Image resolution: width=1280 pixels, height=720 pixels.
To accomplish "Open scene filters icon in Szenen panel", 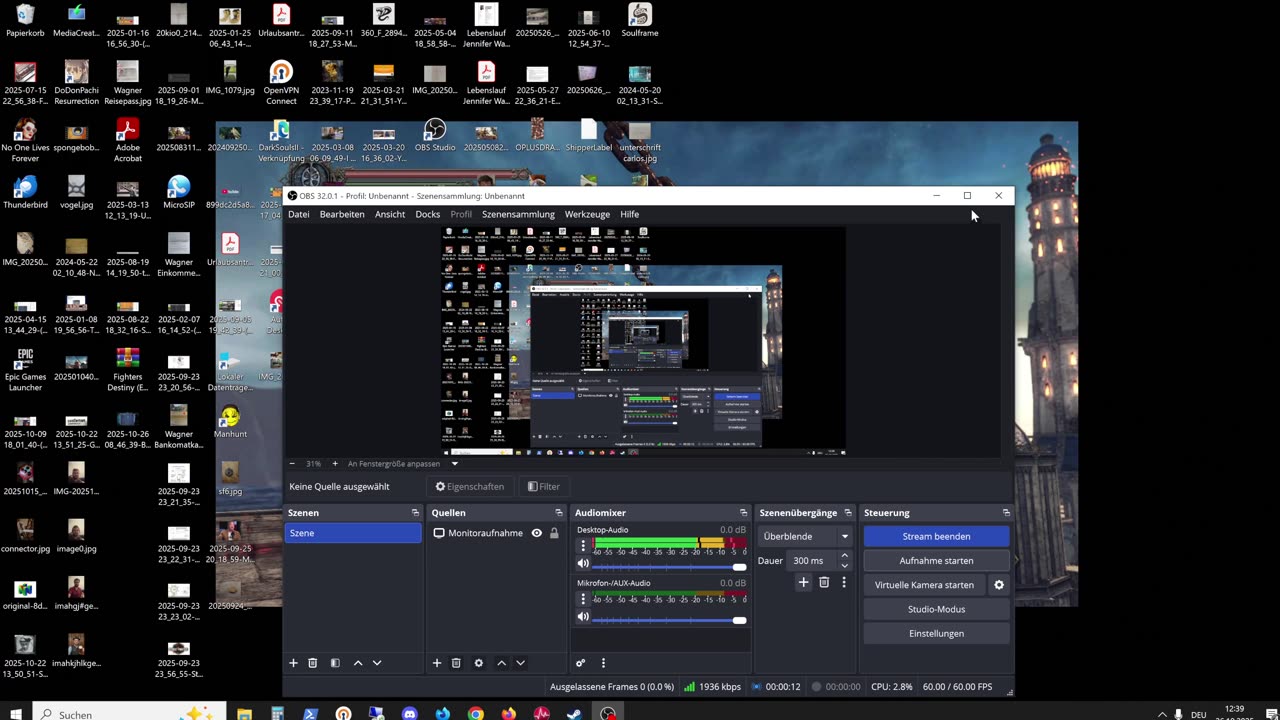I will 335,663.
